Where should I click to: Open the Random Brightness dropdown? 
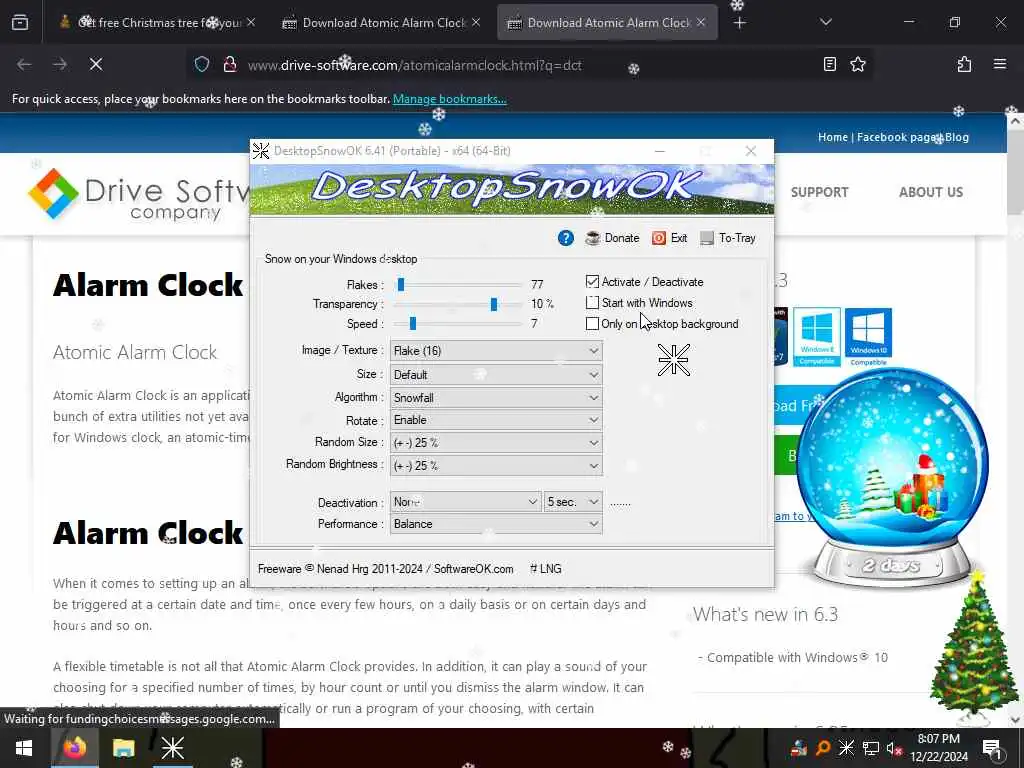coord(496,466)
